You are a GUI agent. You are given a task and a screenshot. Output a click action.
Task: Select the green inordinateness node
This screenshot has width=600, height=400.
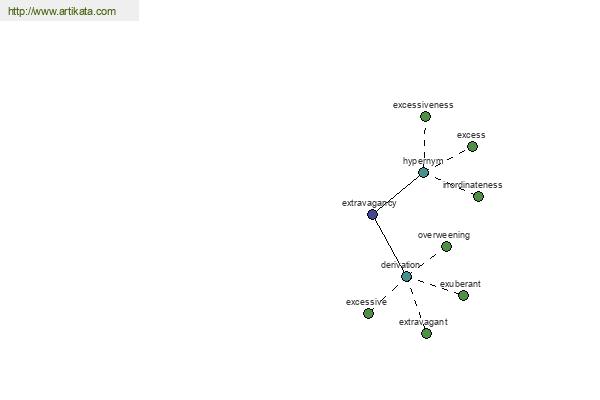(x=478, y=196)
